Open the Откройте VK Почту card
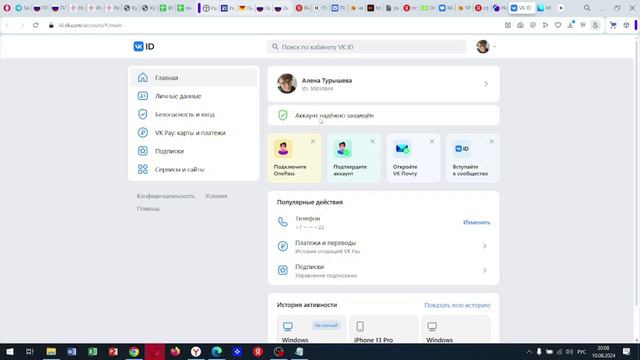Image resolution: width=640 pixels, height=360 pixels. (x=413, y=158)
